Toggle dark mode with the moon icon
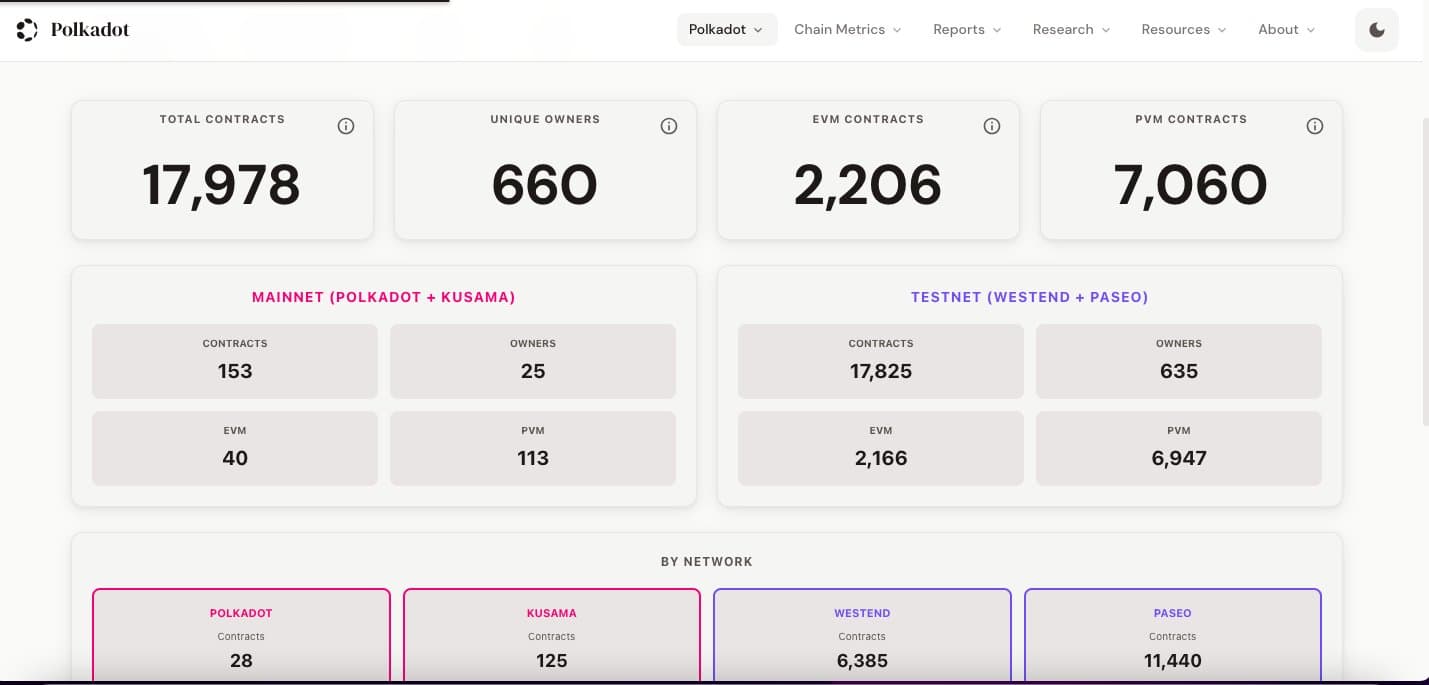This screenshot has width=1429, height=685. pyautogui.click(x=1376, y=29)
